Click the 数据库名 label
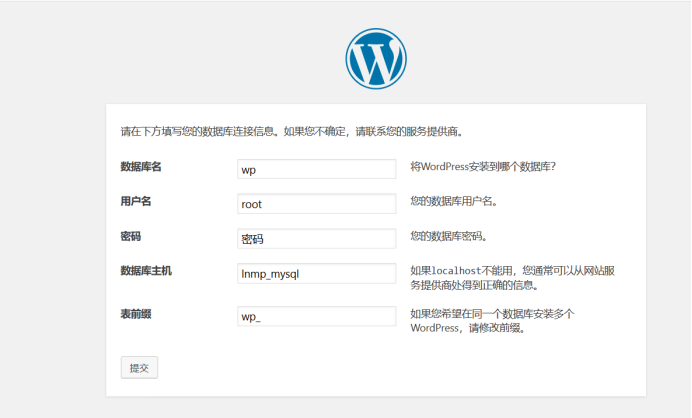Image resolution: width=692 pixels, height=418 pixels. point(141,167)
